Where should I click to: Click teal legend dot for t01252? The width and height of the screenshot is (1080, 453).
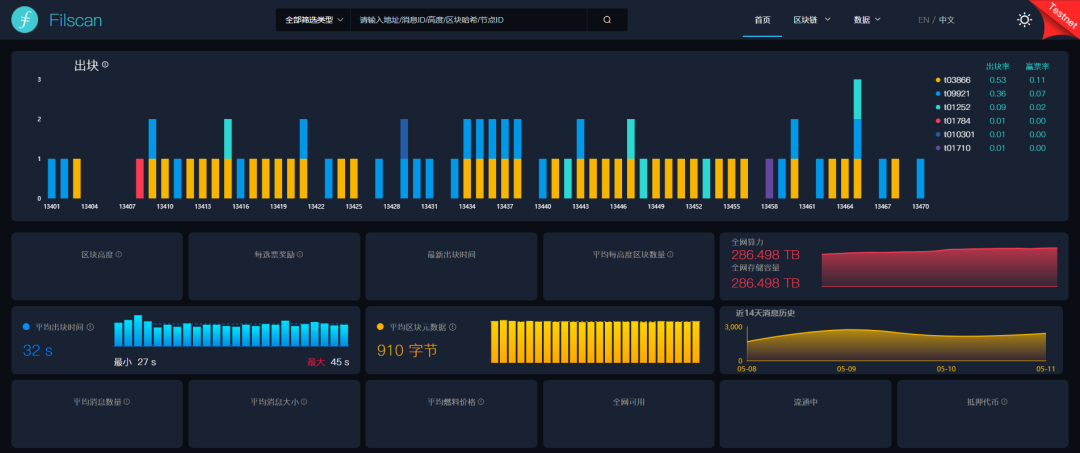(x=937, y=107)
